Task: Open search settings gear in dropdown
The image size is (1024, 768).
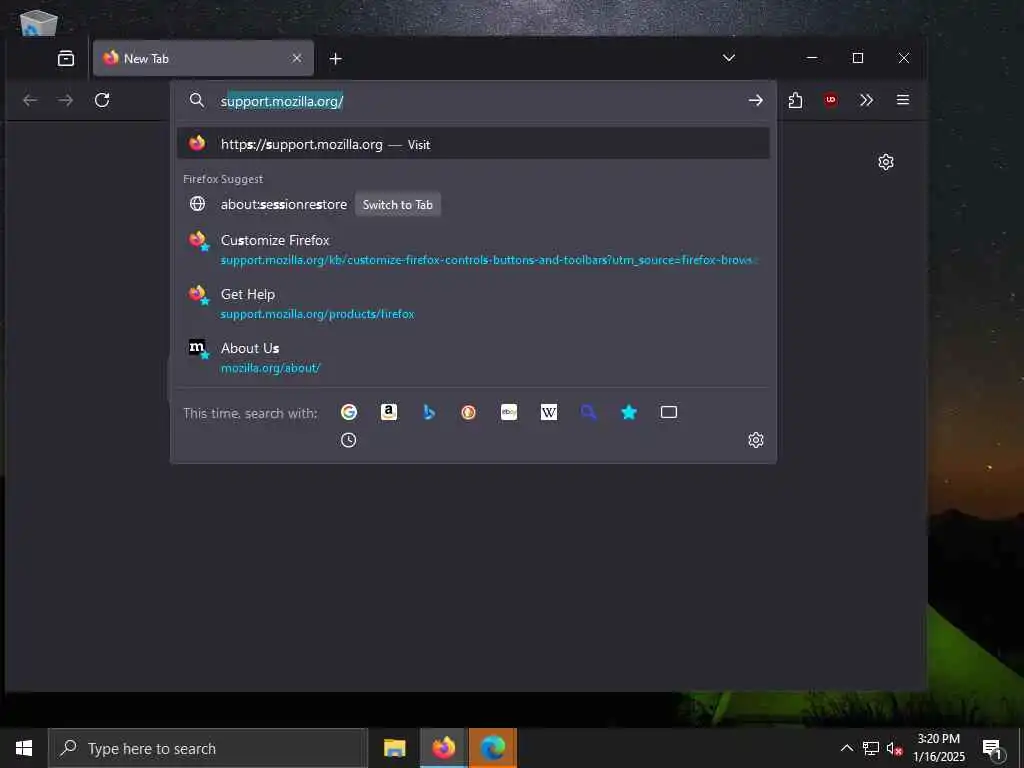Action: 756,440
